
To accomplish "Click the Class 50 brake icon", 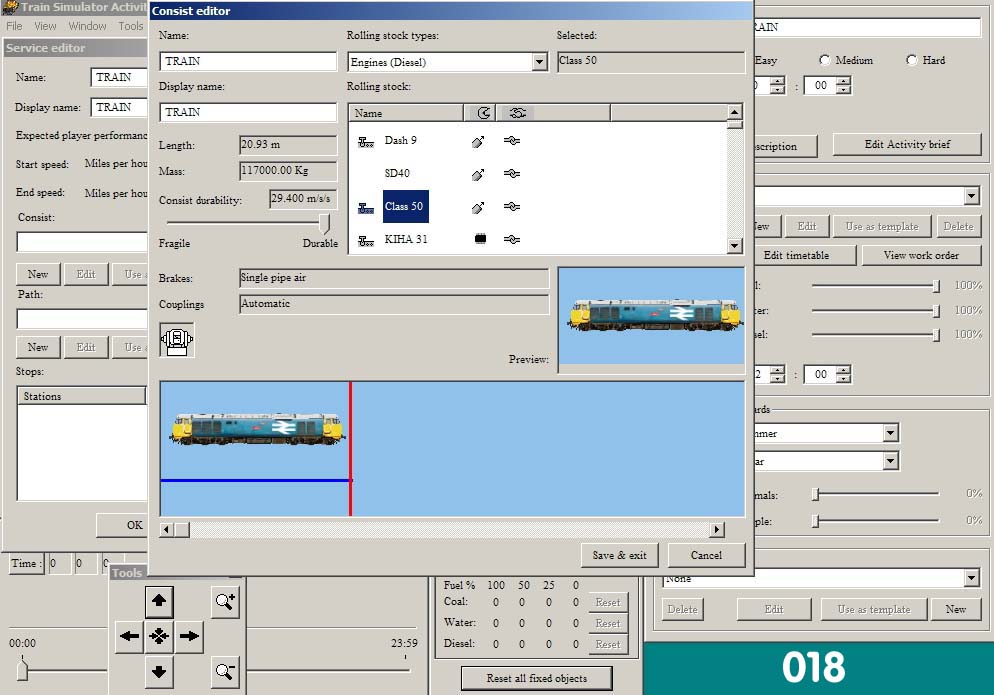I will (x=479, y=207).
